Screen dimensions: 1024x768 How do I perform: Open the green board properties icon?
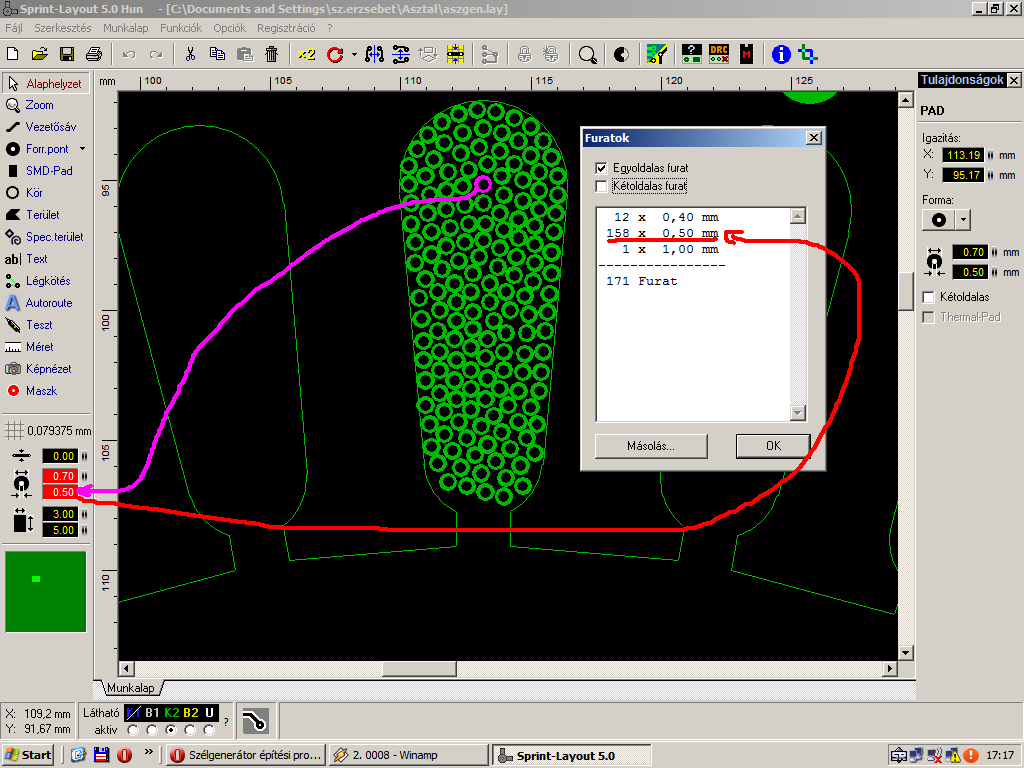(657, 54)
